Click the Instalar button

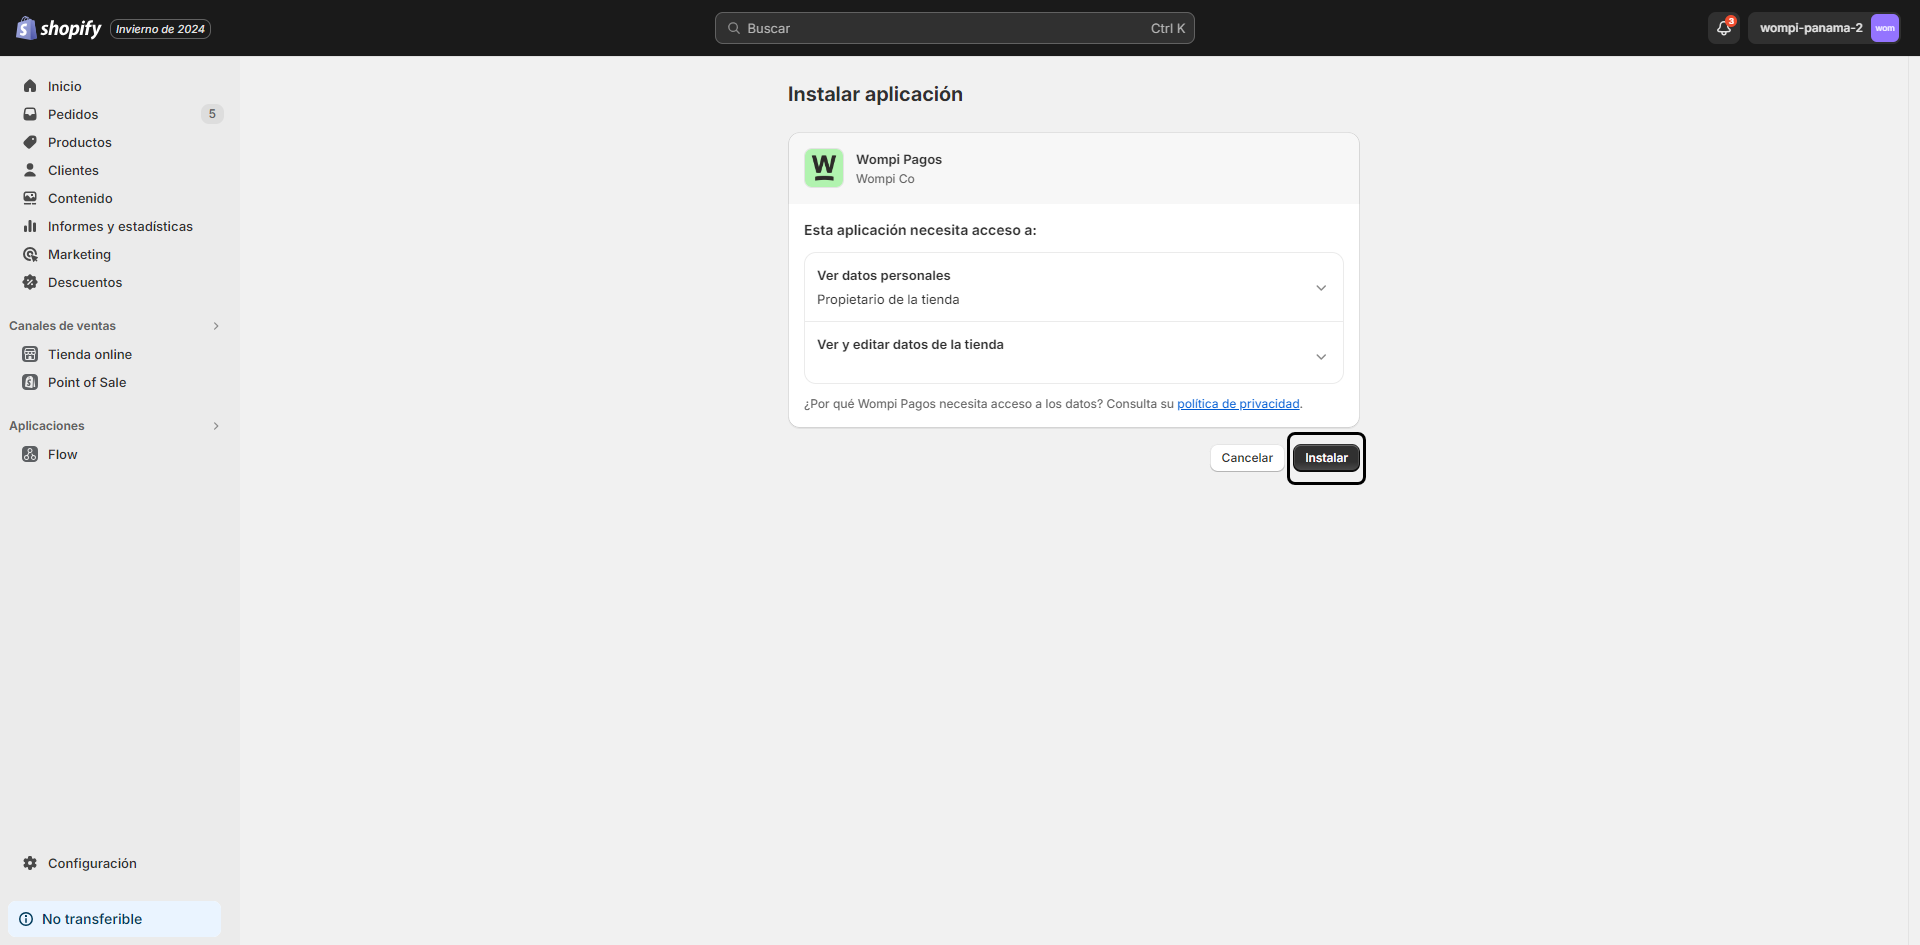tap(1326, 457)
